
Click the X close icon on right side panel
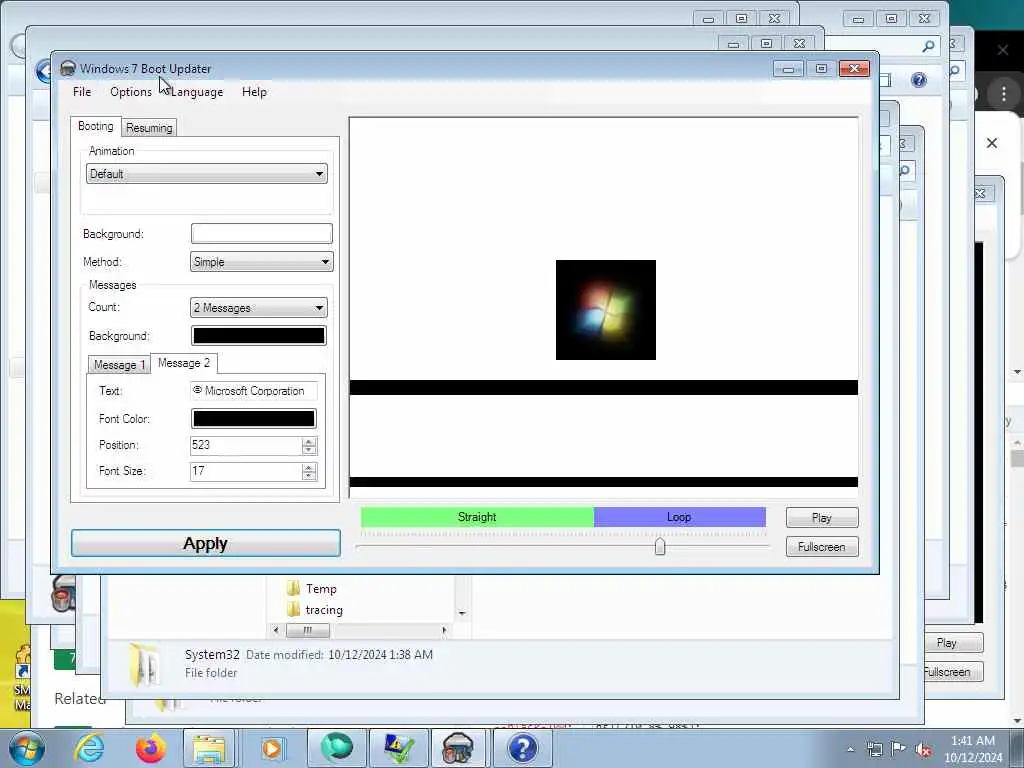[x=991, y=143]
